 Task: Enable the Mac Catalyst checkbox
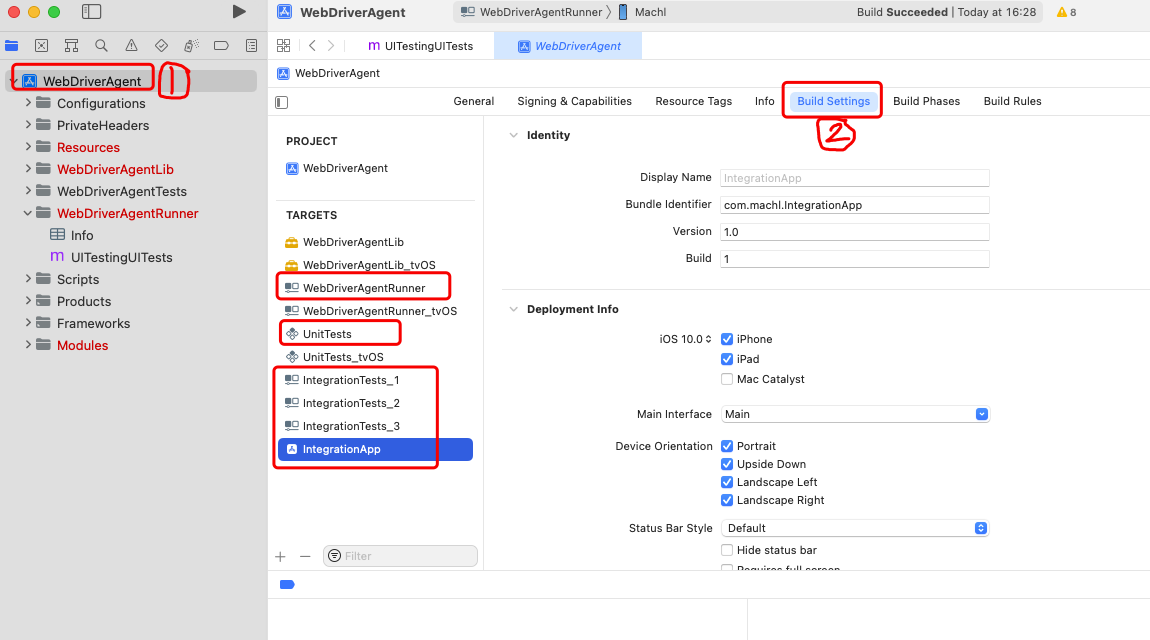pos(727,379)
